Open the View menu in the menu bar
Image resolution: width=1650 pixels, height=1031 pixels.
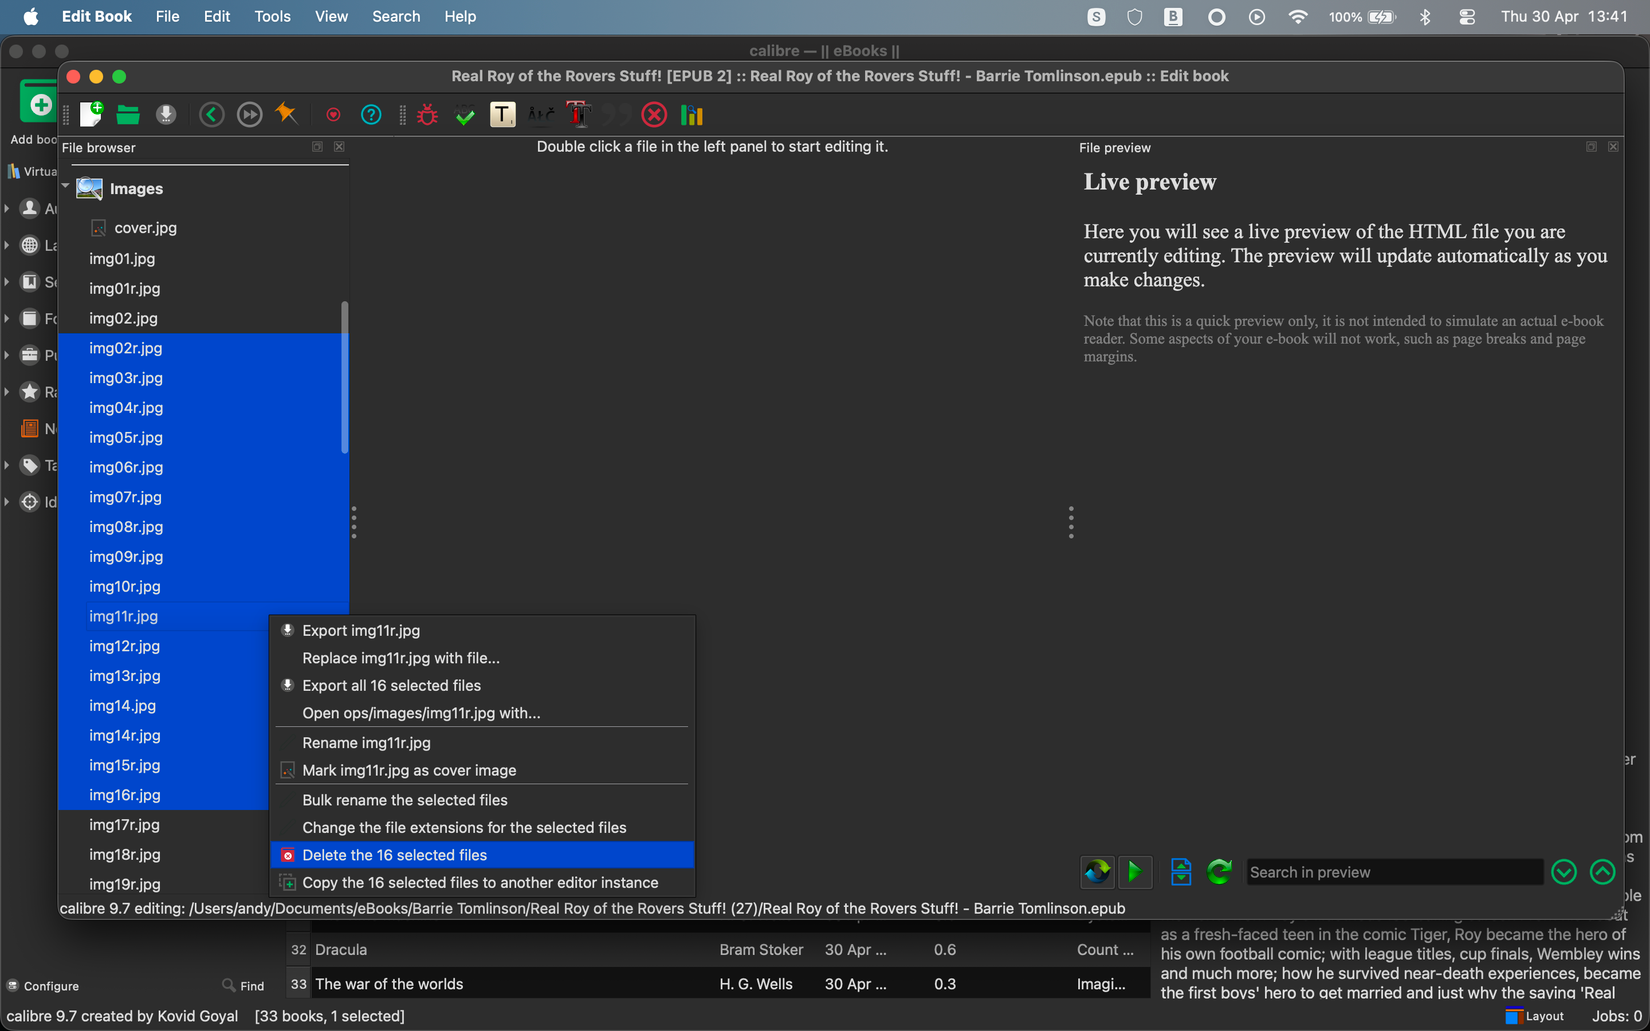[x=331, y=16]
